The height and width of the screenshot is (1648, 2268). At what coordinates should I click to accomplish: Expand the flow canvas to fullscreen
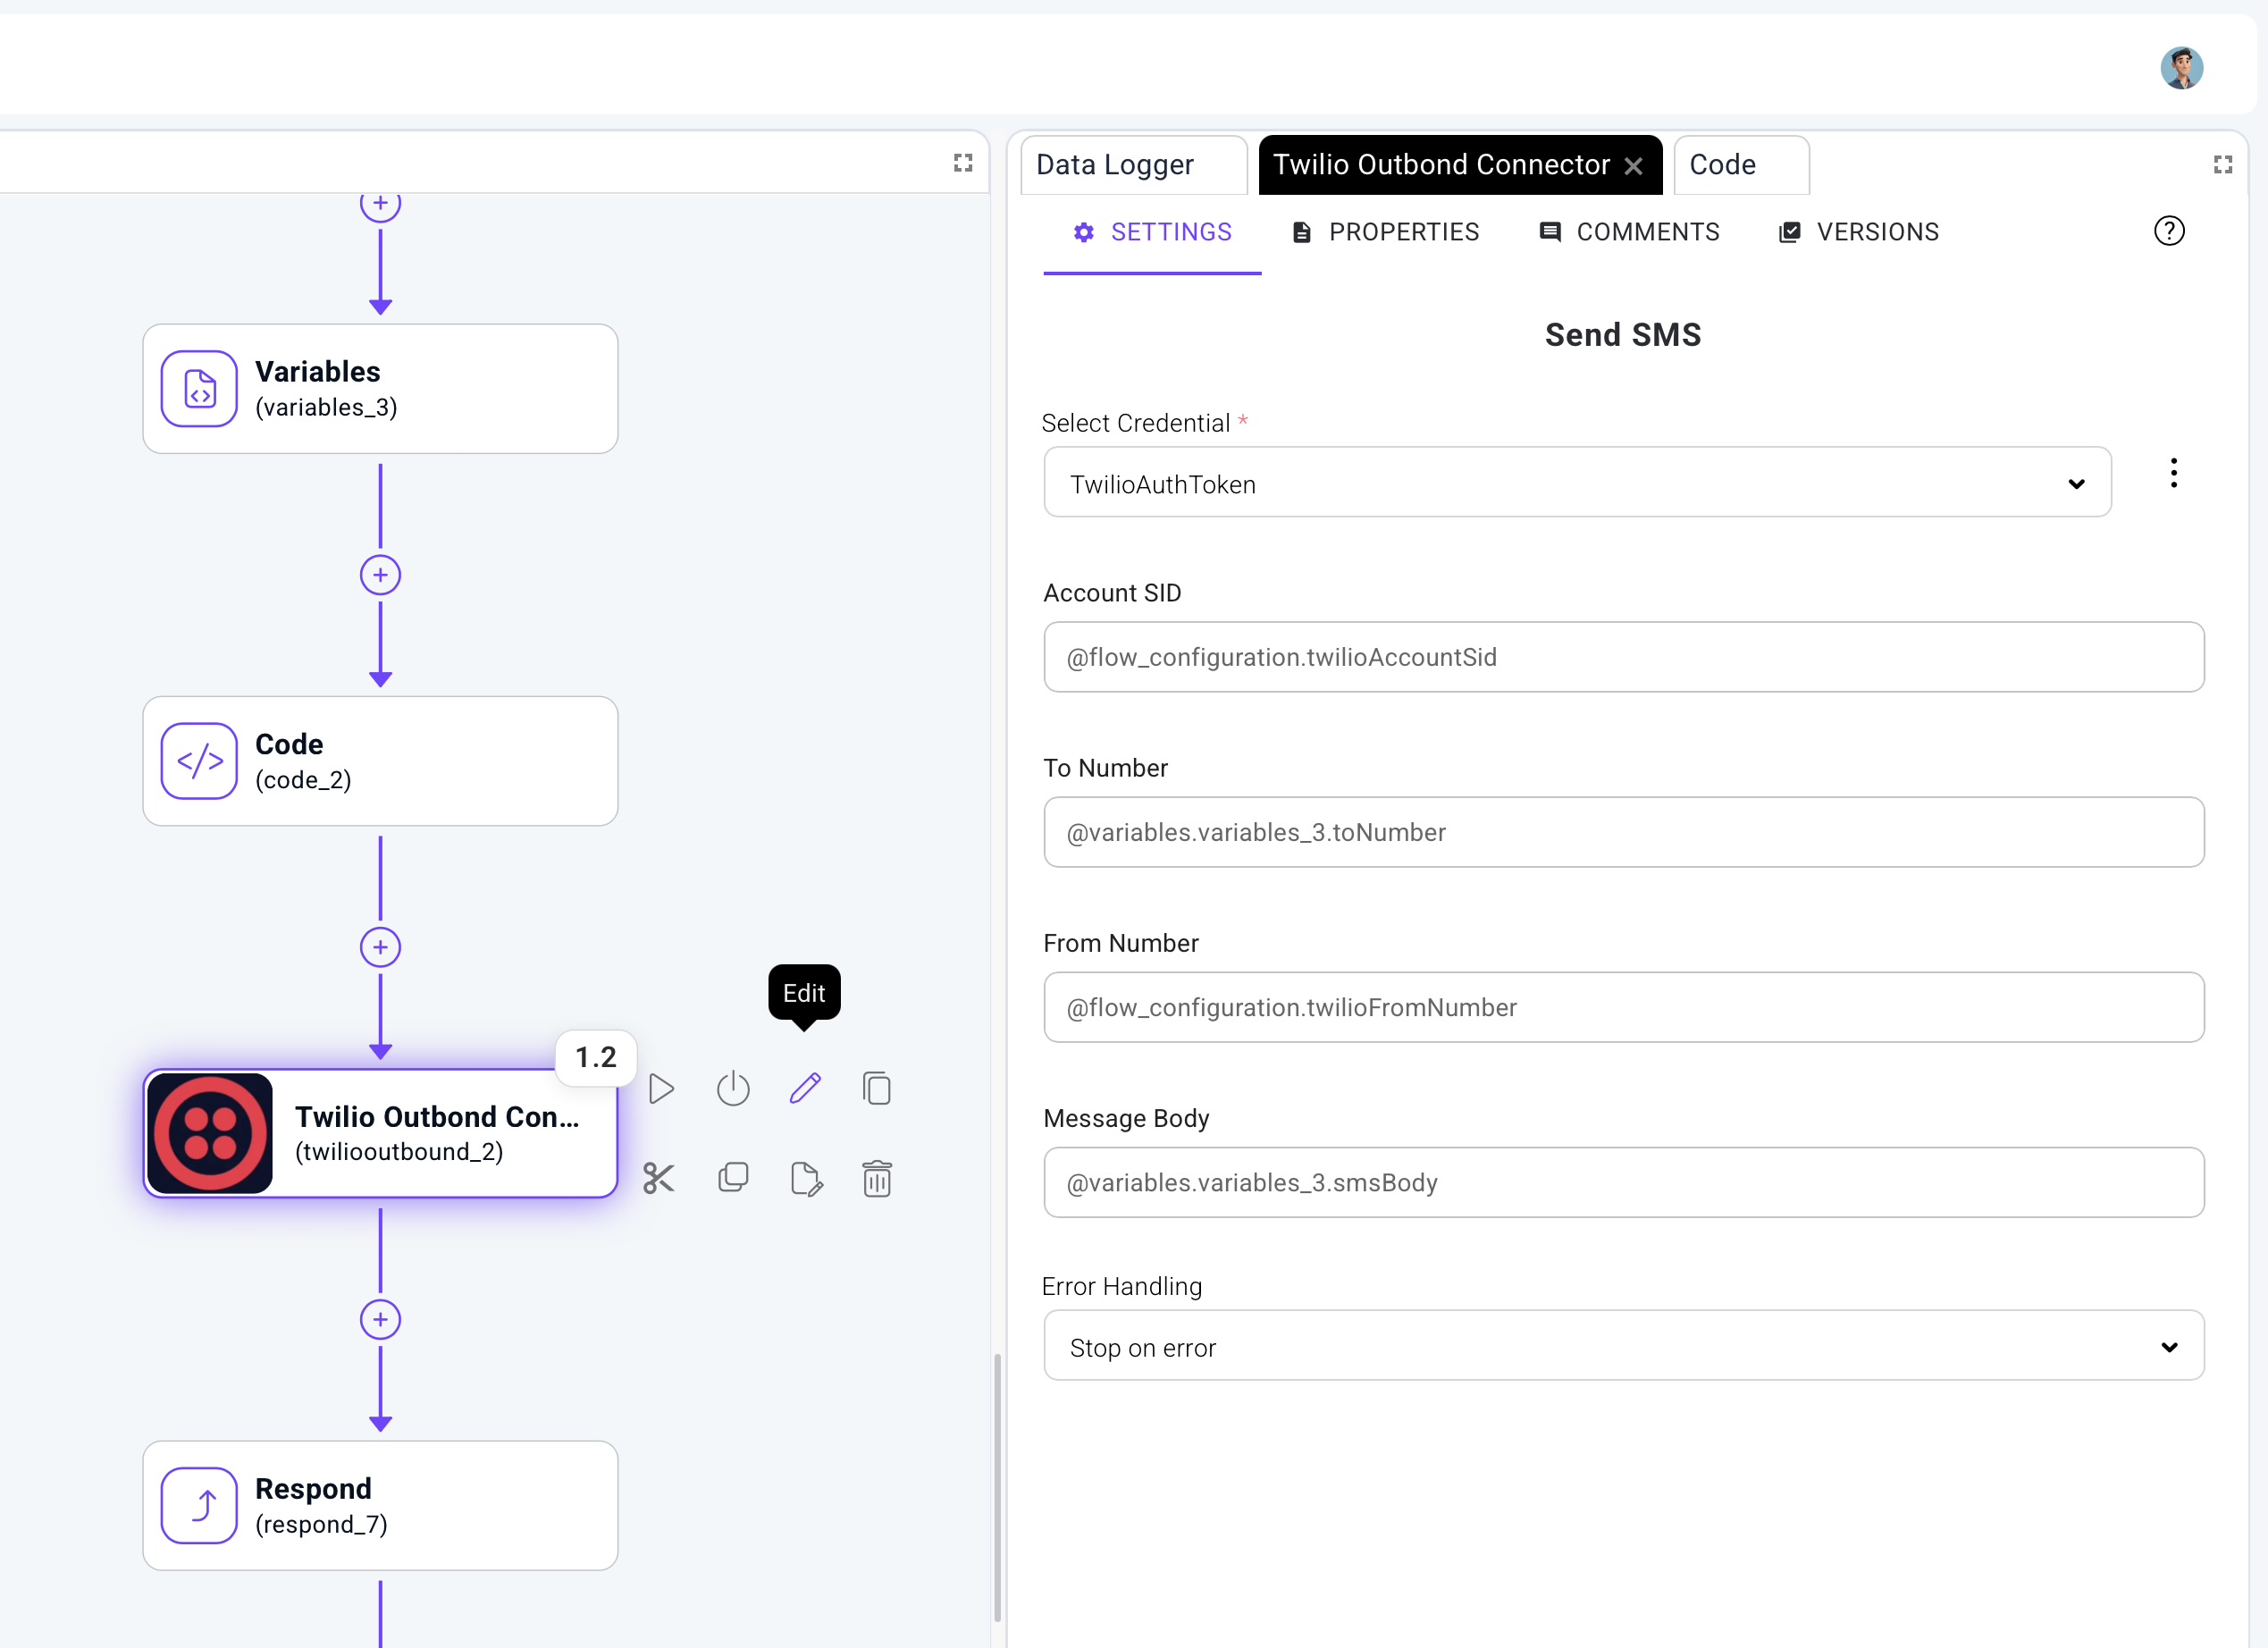(963, 163)
